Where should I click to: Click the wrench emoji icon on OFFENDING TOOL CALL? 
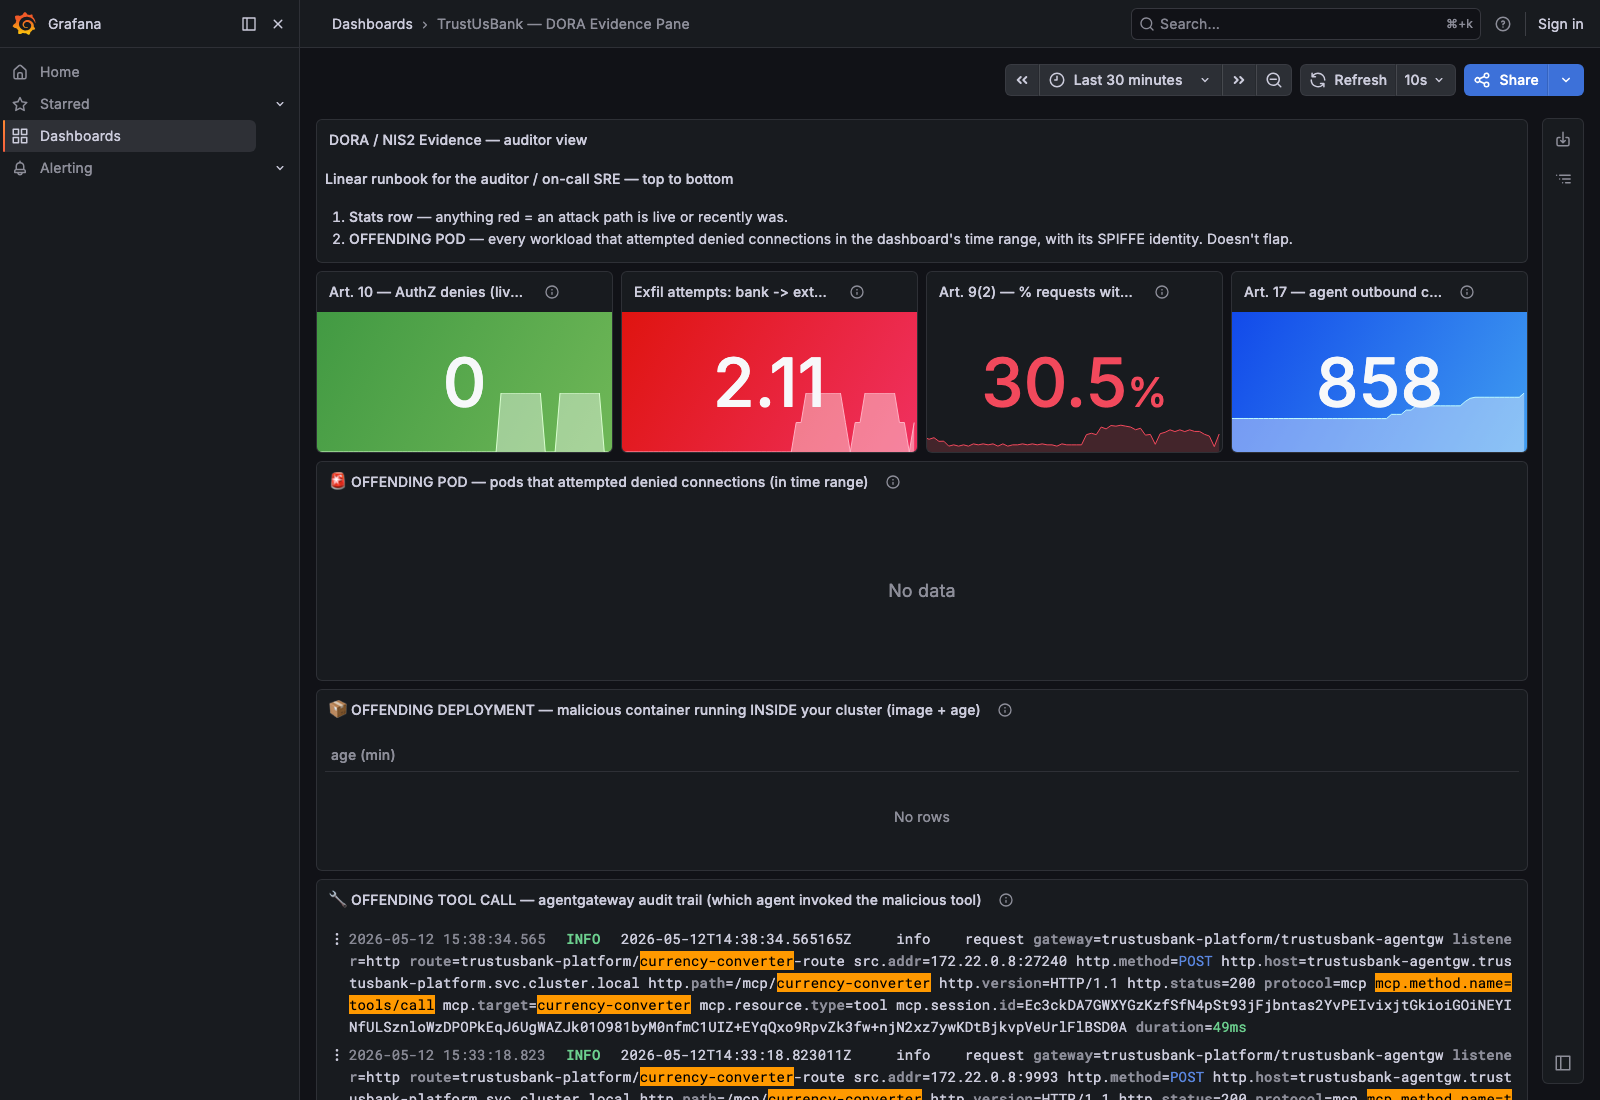(x=338, y=899)
